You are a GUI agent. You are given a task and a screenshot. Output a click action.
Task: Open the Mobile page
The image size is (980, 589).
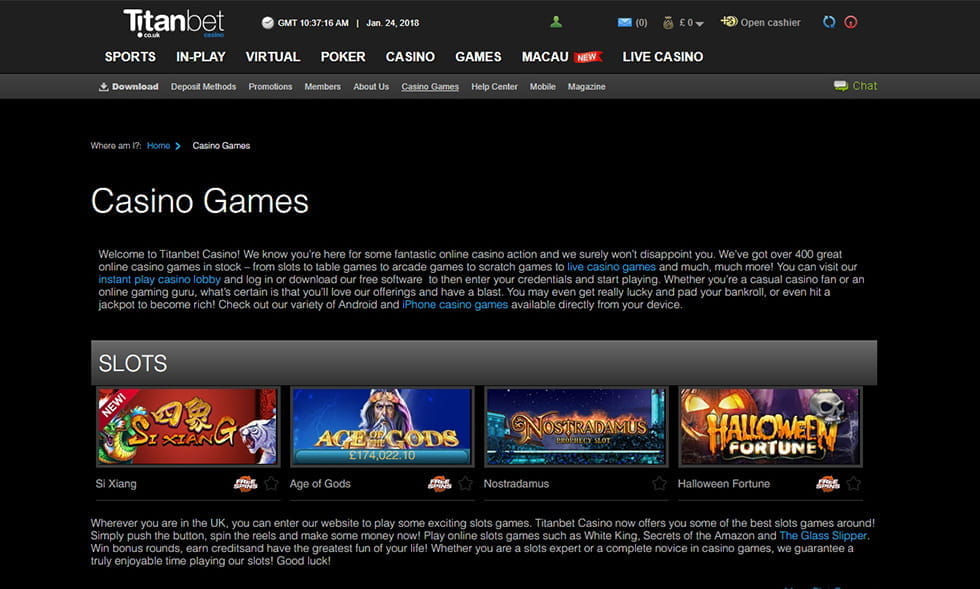(542, 87)
